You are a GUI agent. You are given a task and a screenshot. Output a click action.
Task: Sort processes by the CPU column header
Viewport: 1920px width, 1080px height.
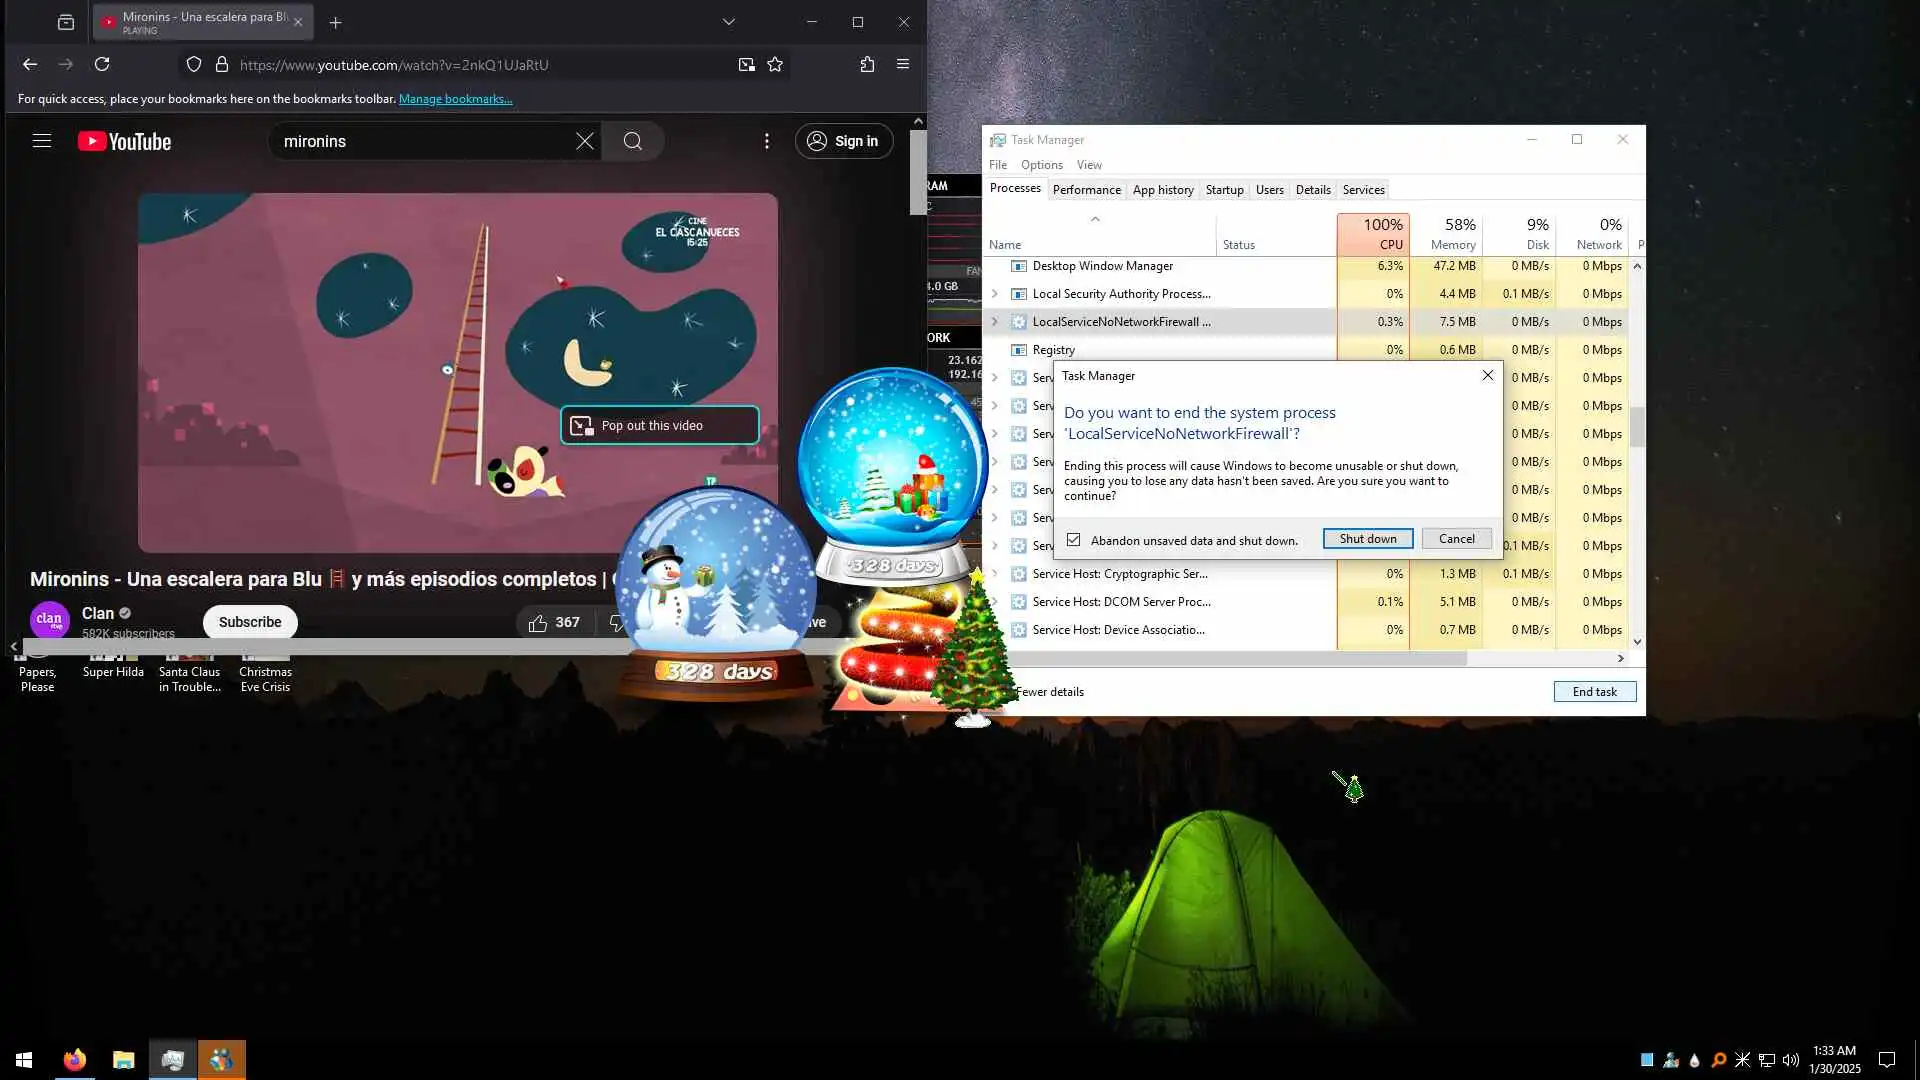tap(1373, 235)
